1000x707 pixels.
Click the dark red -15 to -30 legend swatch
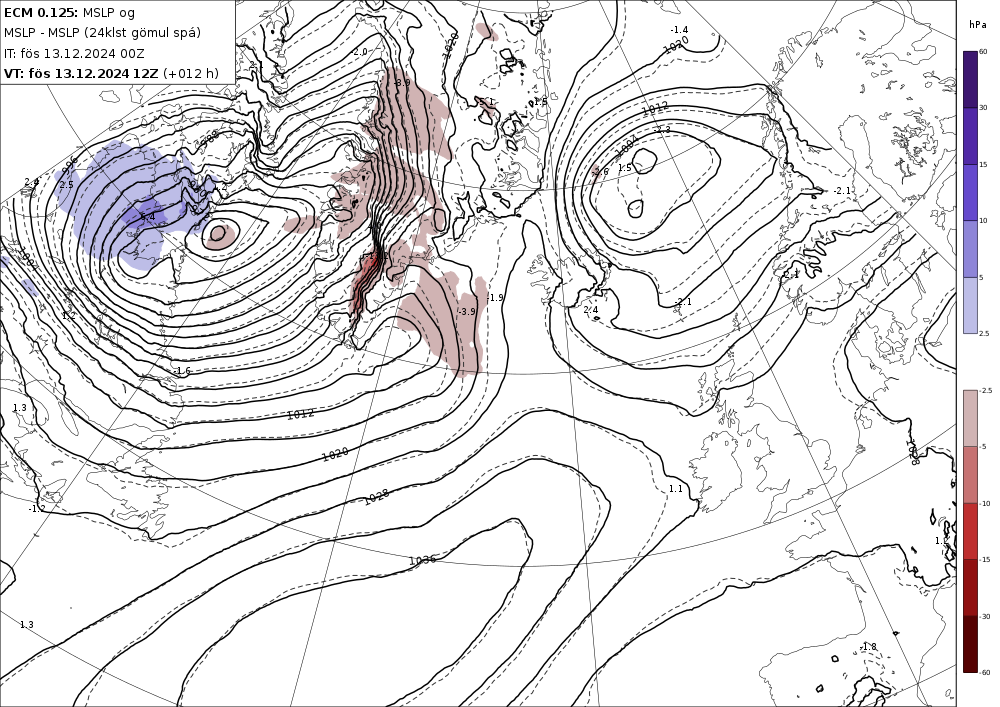(x=970, y=587)
